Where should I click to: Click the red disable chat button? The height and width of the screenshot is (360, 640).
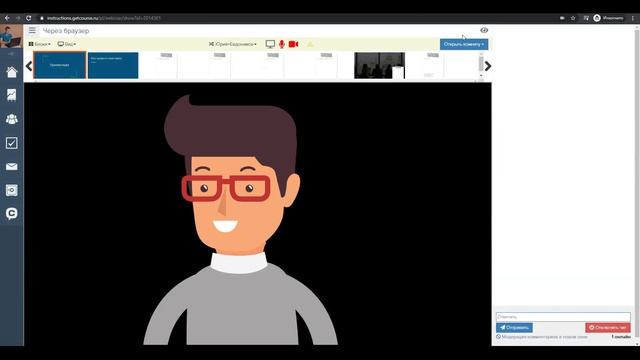coord(608,327)
